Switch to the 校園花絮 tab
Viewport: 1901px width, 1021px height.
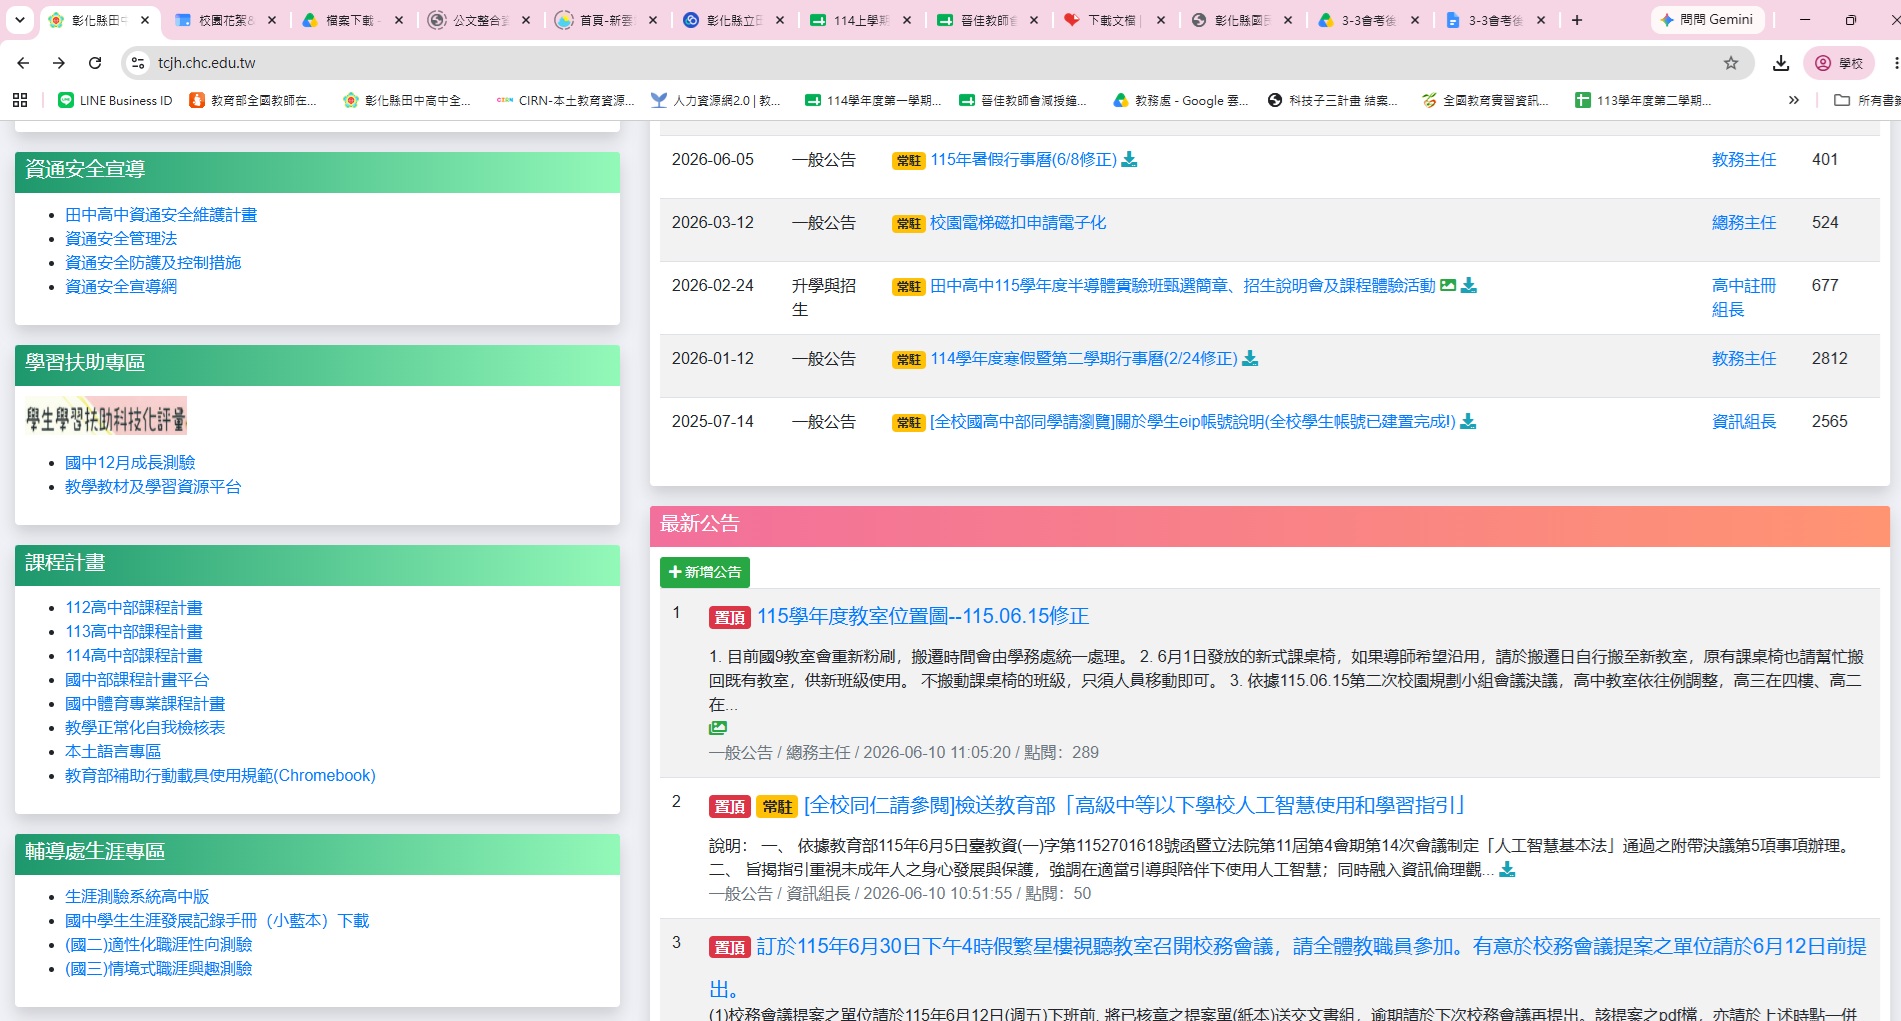226,20
